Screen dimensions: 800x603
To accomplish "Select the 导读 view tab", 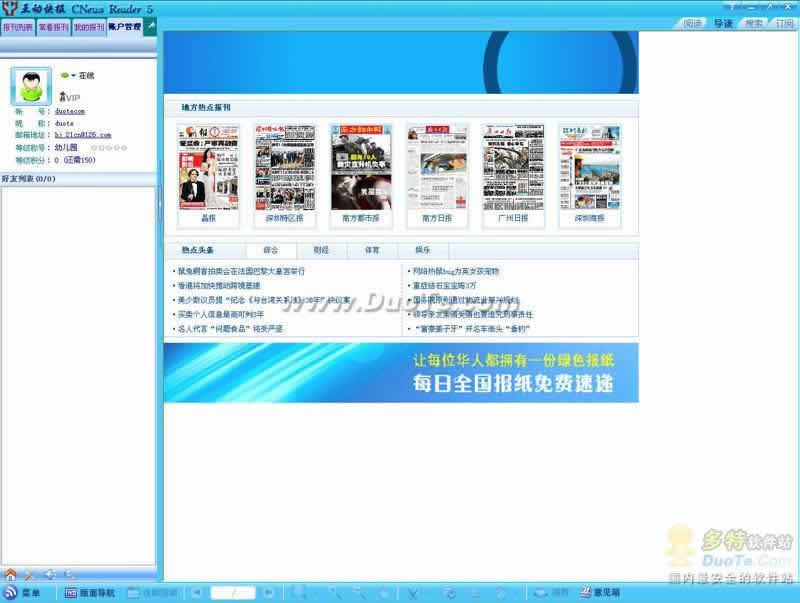I will coord(723,23).
